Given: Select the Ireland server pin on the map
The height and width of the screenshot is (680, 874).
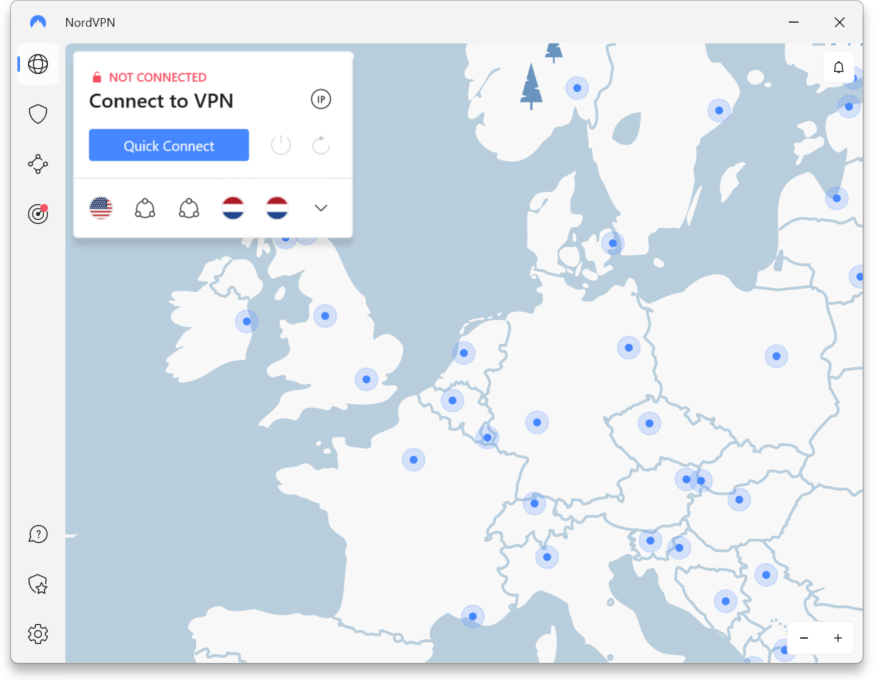Looking at the screenshot, I should tap(247, 321).
